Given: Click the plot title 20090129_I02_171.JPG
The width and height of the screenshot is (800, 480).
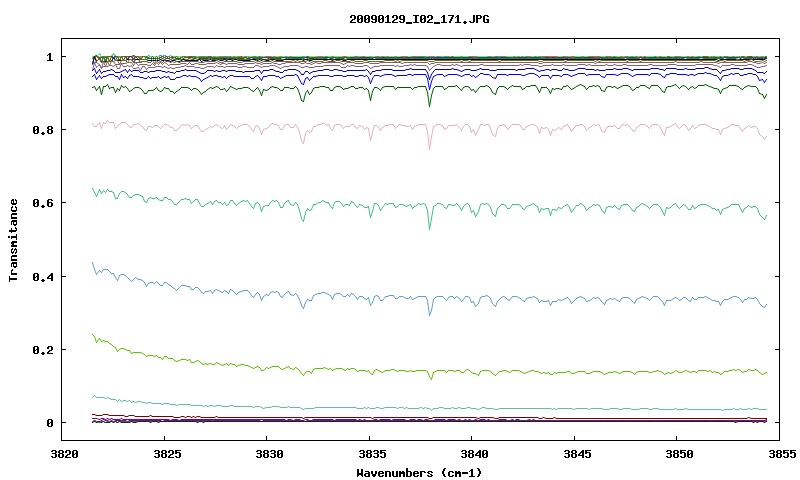Looking at the screenshot, I should pyautogui.click(x=419, y=19).
